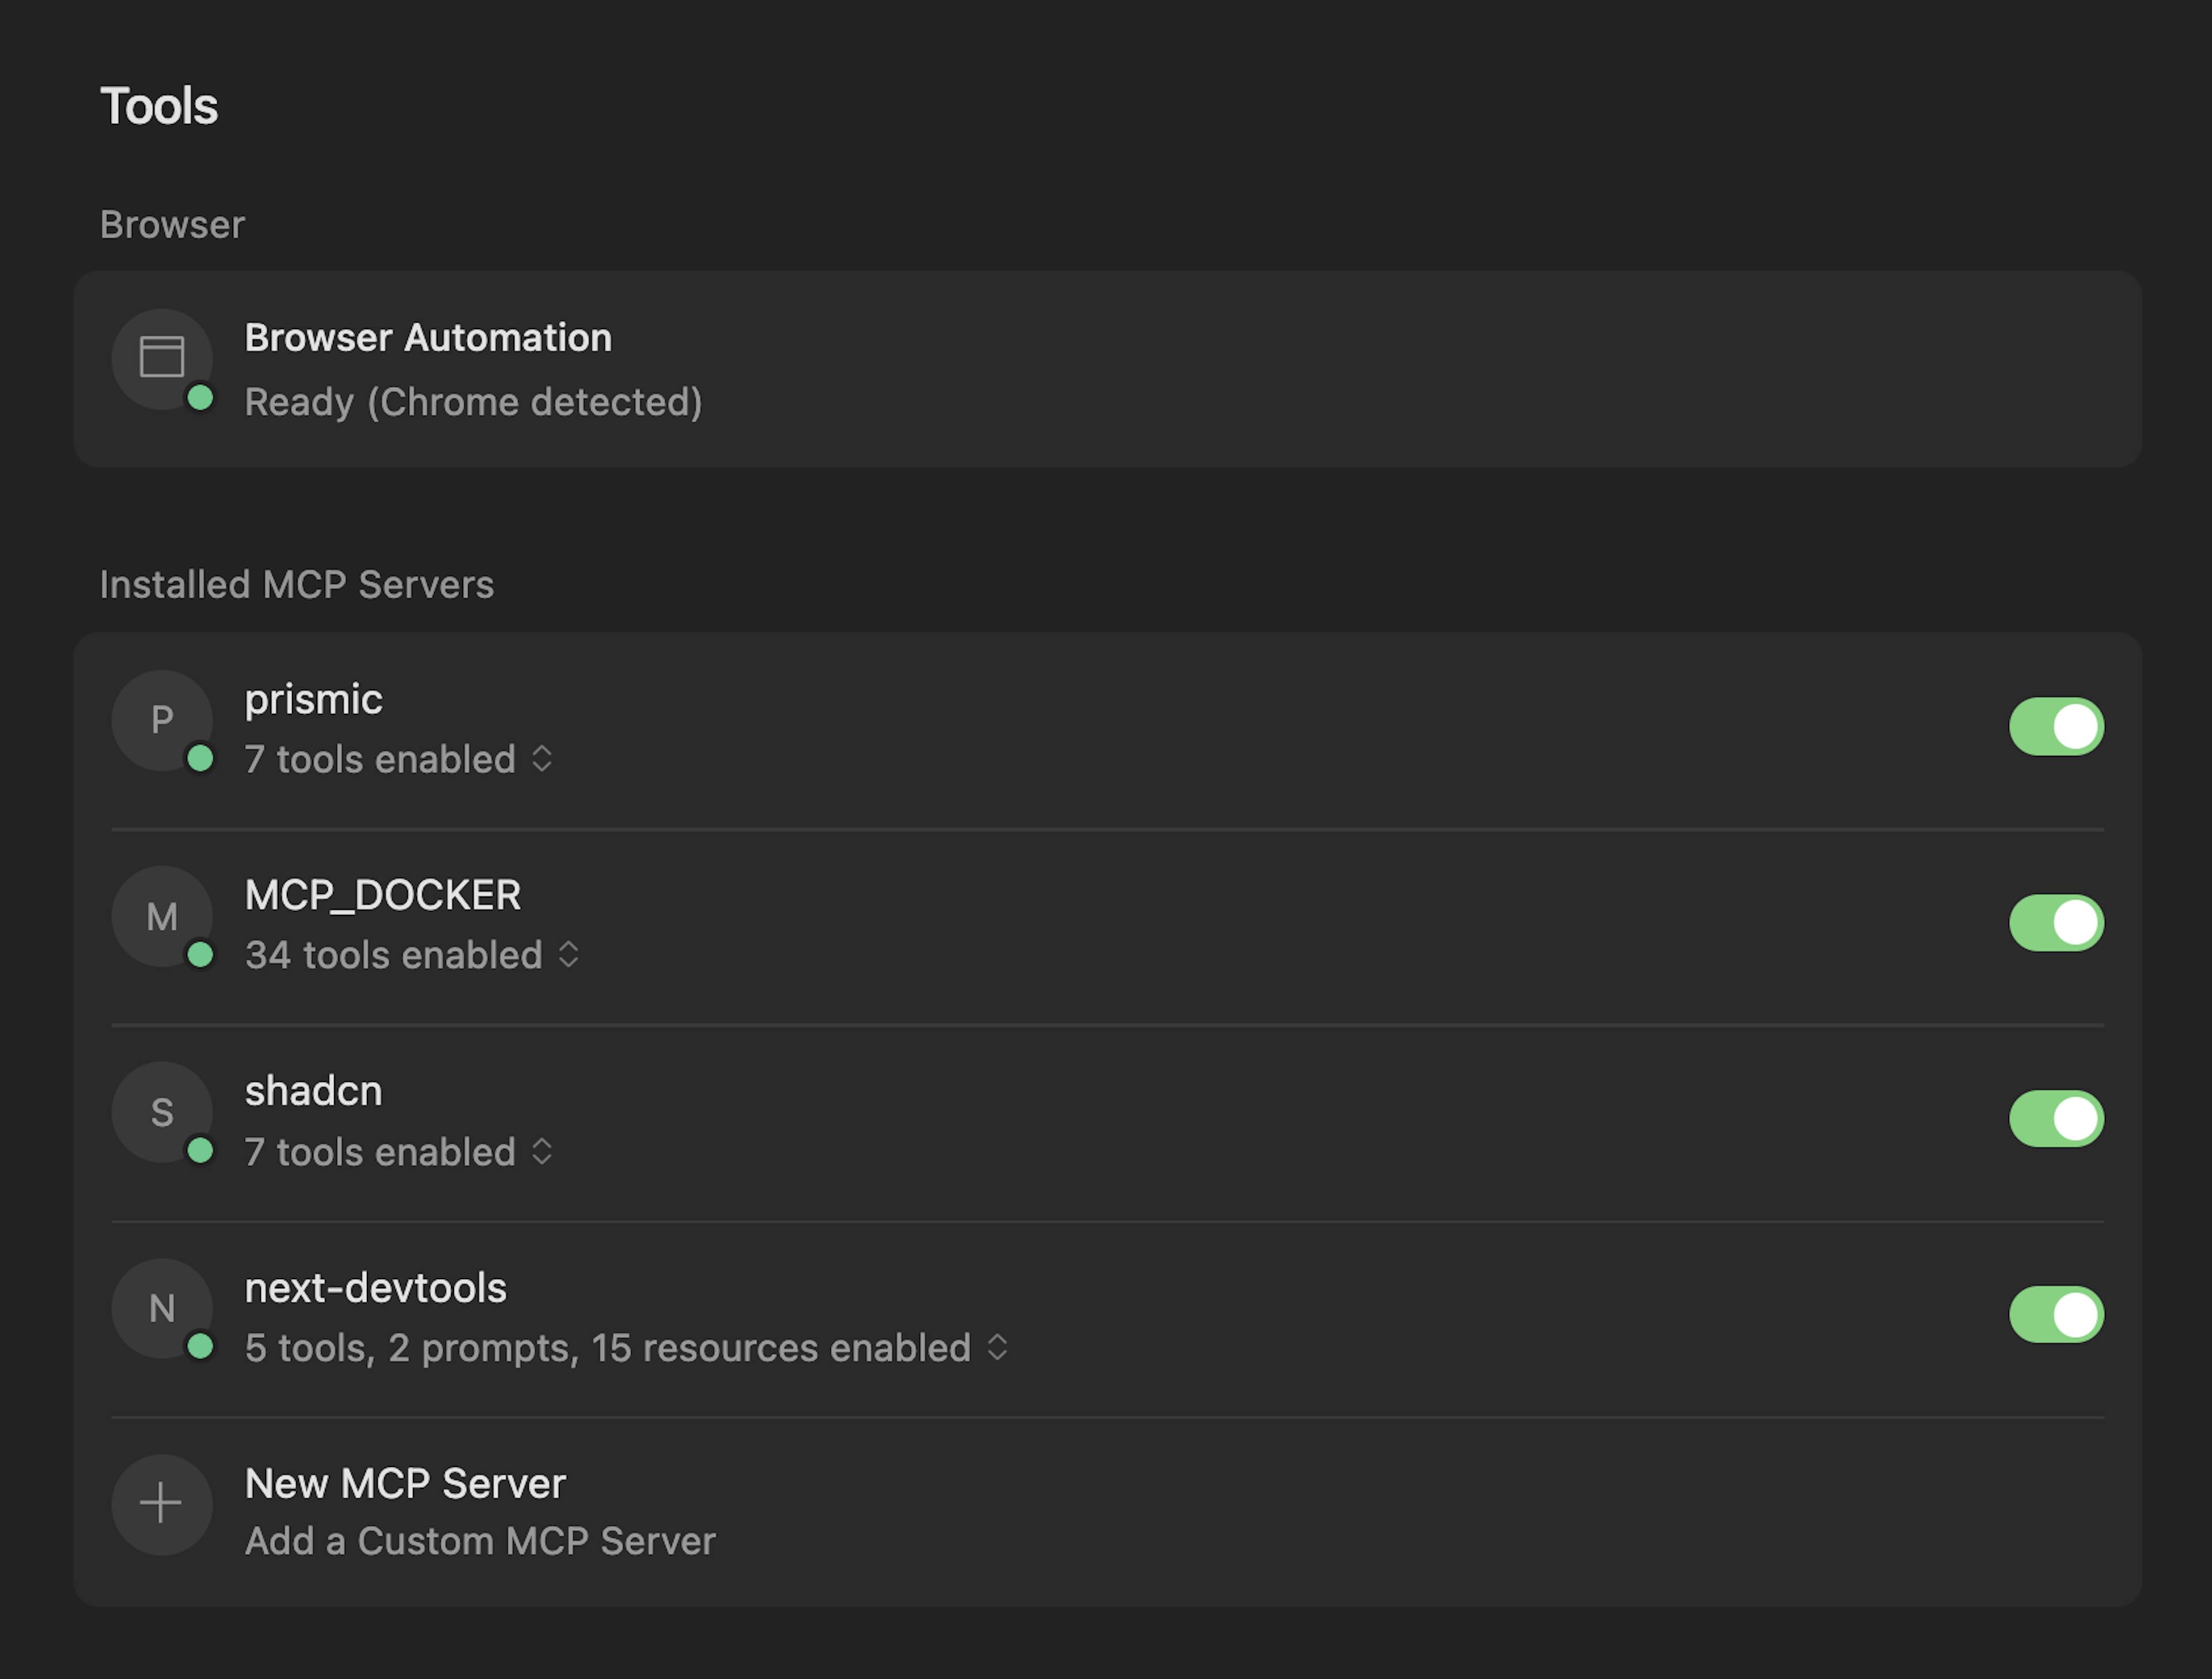Click the MCP_DOCKER server avatar icon
This screenshot has width=2212, height=1679.
(x=161, y=916)
